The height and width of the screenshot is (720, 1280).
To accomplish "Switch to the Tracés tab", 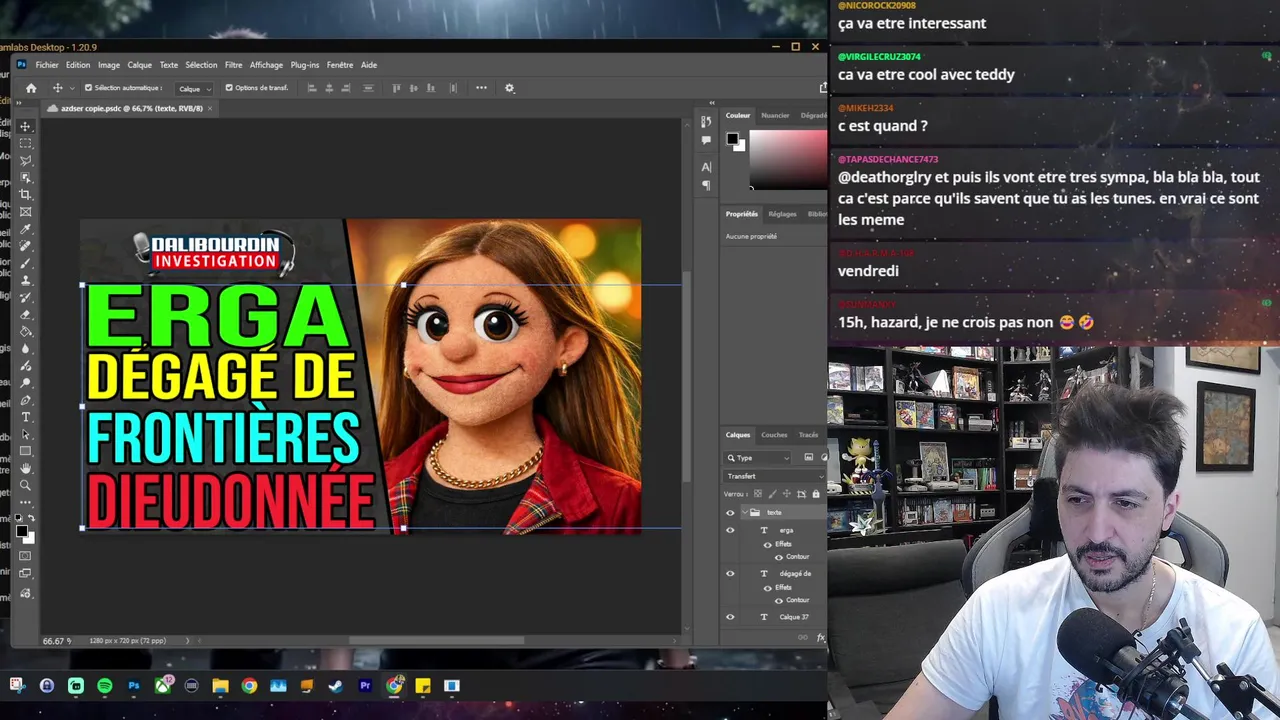I will 809,435.
